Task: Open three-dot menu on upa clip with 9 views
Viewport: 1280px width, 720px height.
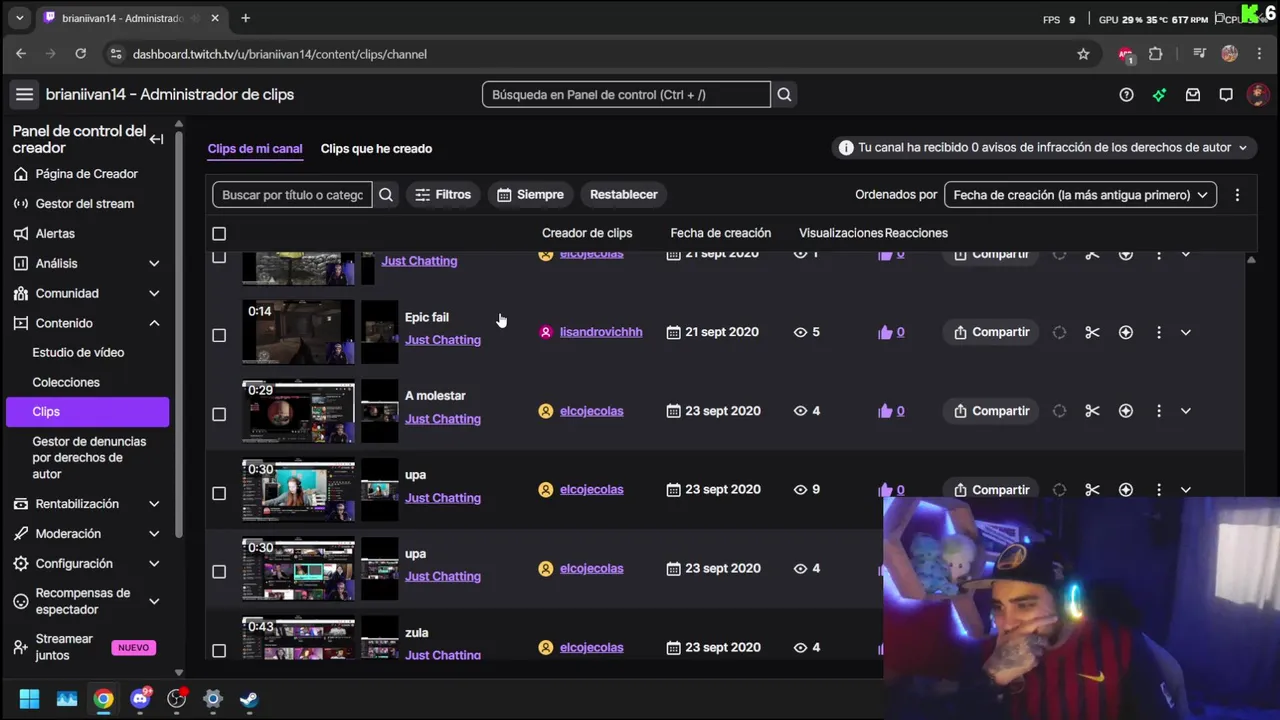Action: click(x=1158, y=490)
